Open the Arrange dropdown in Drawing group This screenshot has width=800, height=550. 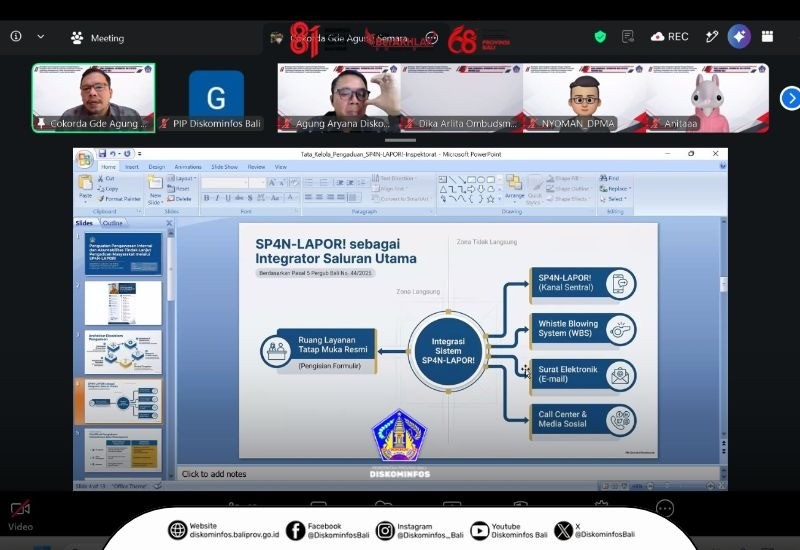point(514,187)
